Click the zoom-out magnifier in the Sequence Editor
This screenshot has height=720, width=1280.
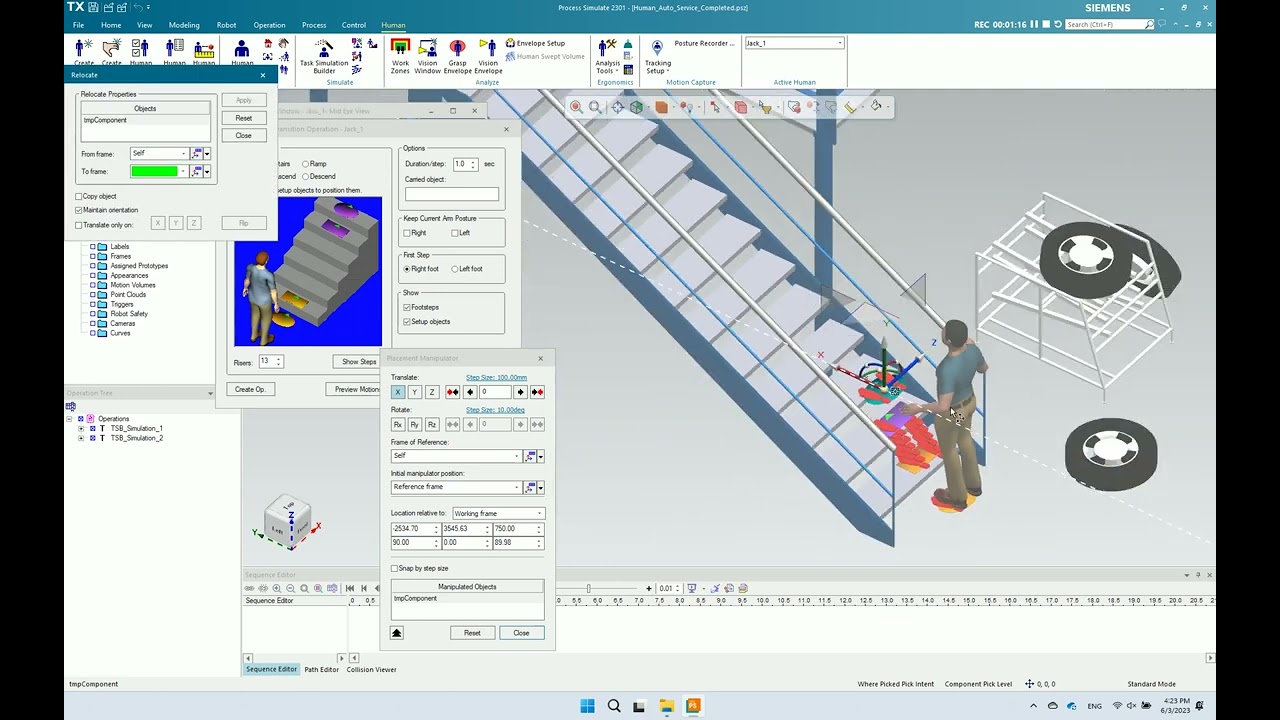tap(291, 588)
